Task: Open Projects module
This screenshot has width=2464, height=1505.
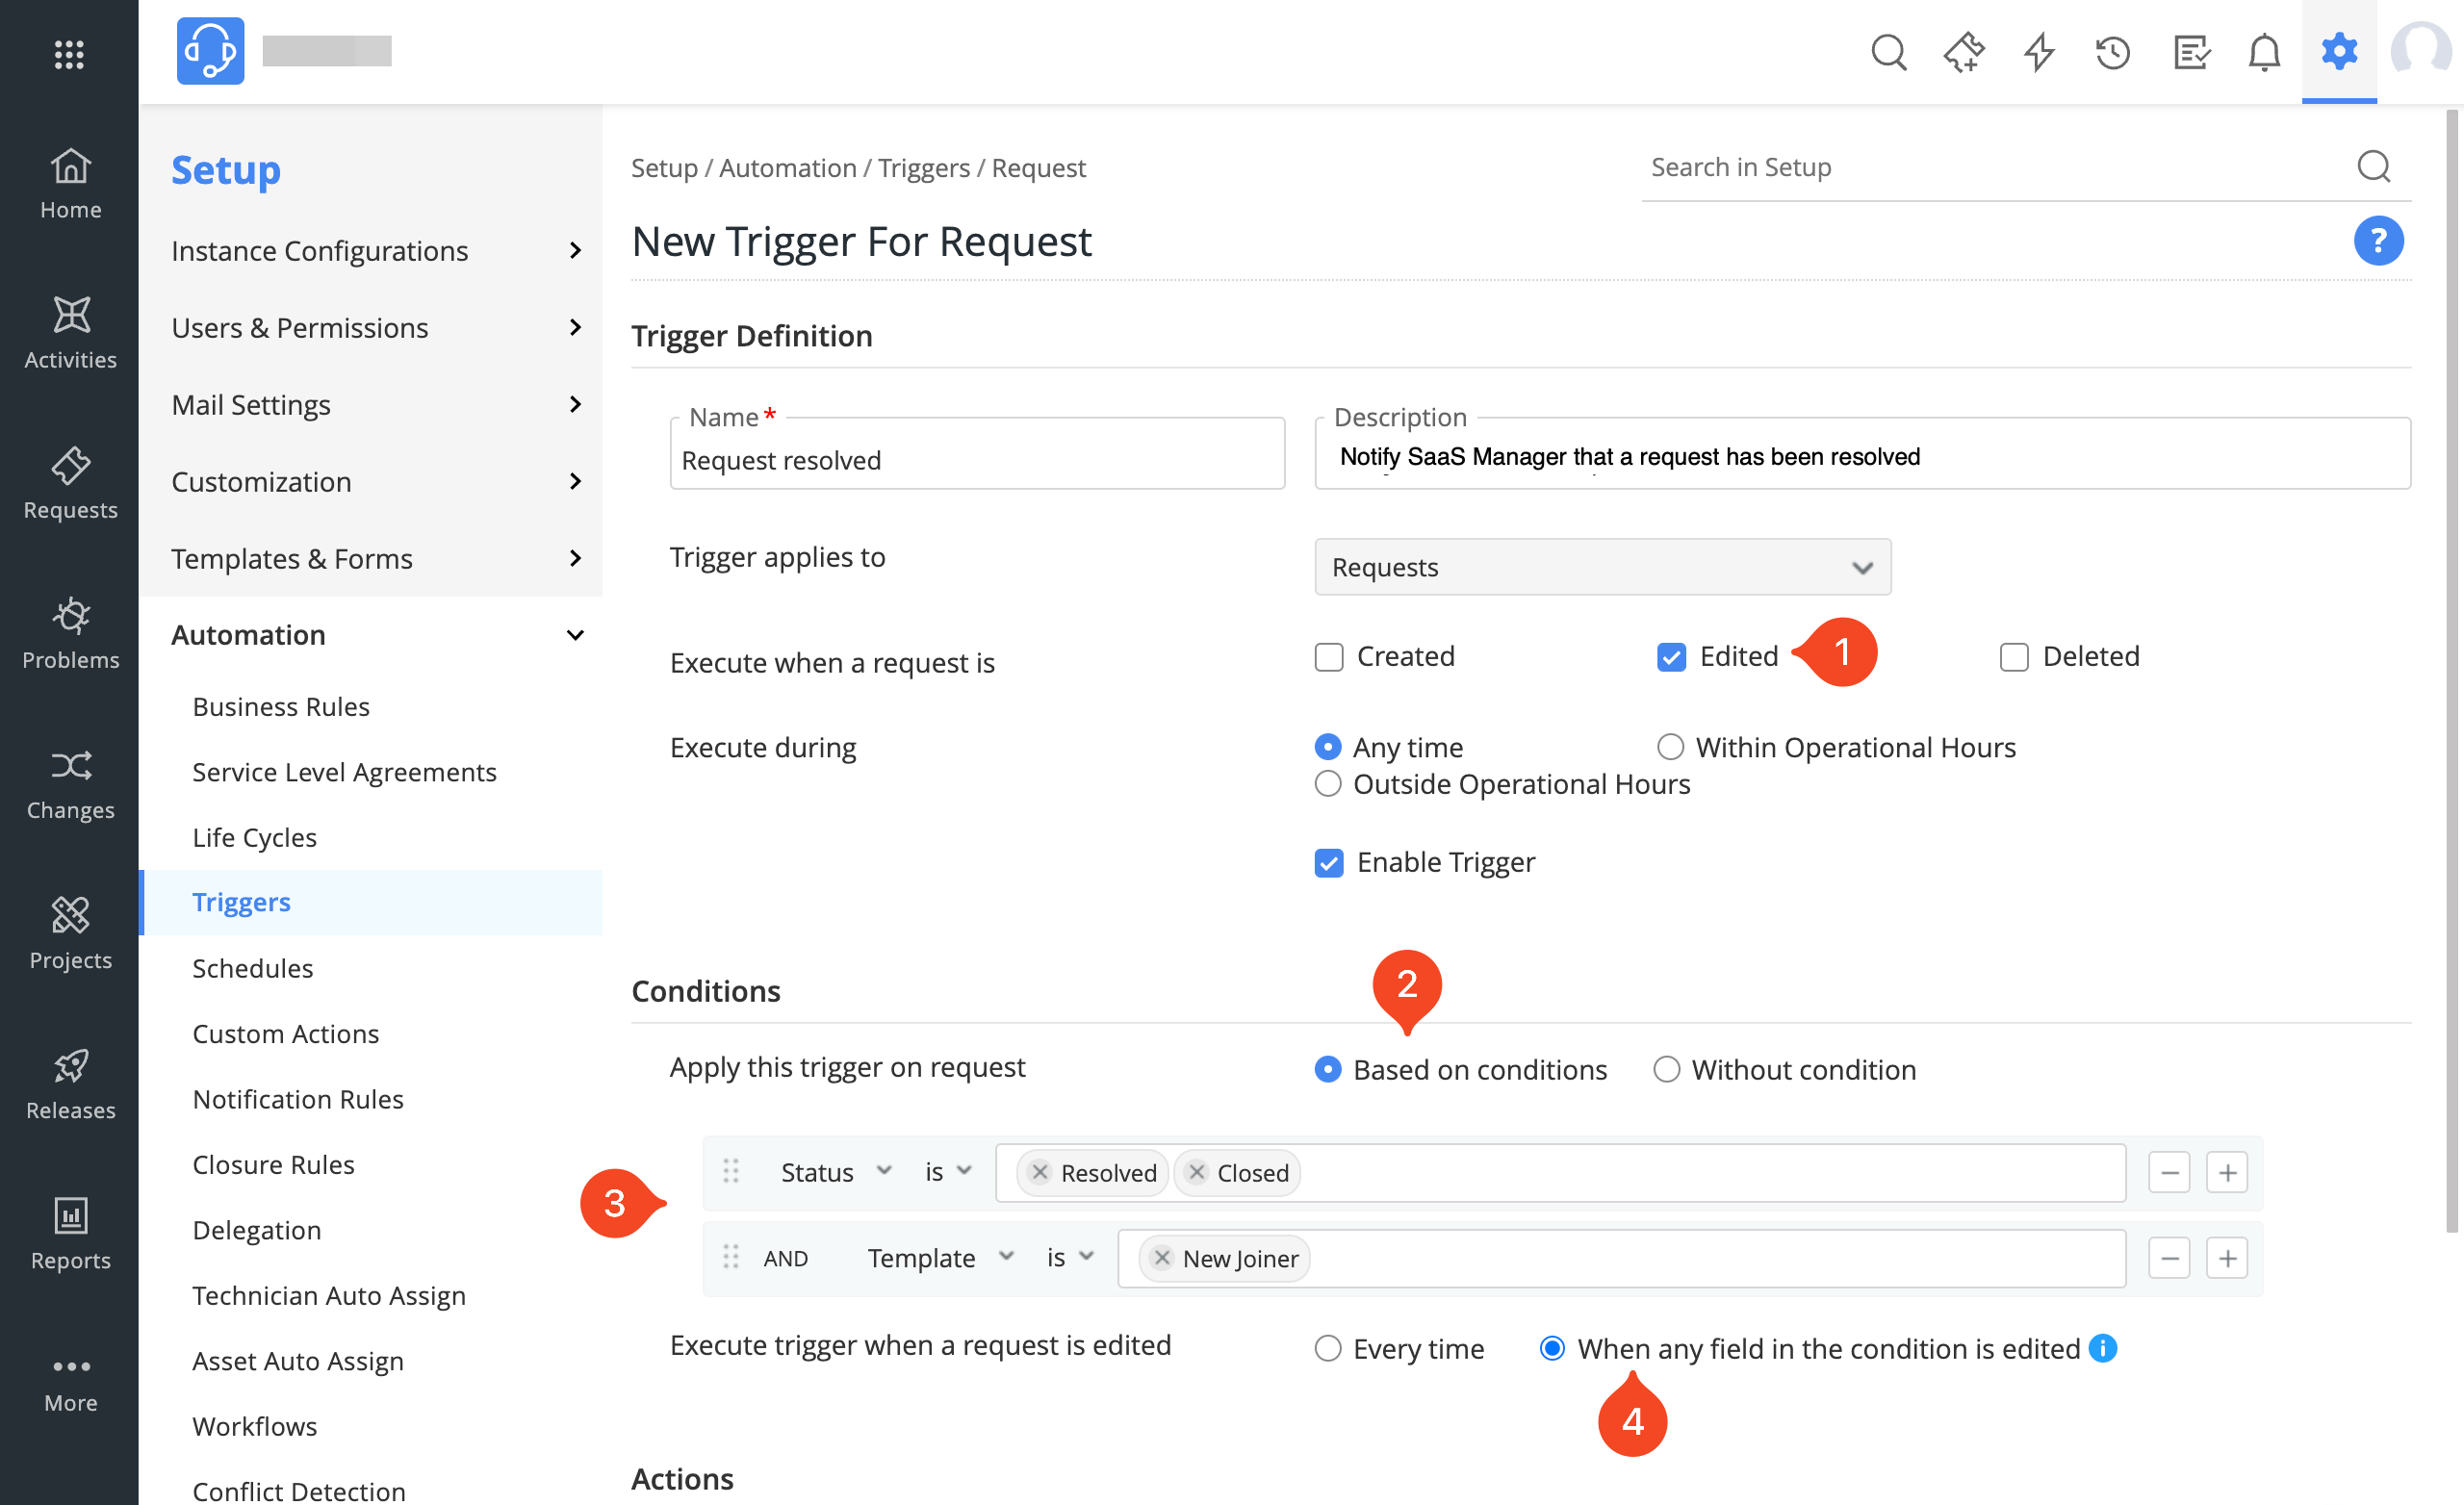Action: (x=70, y=933)
